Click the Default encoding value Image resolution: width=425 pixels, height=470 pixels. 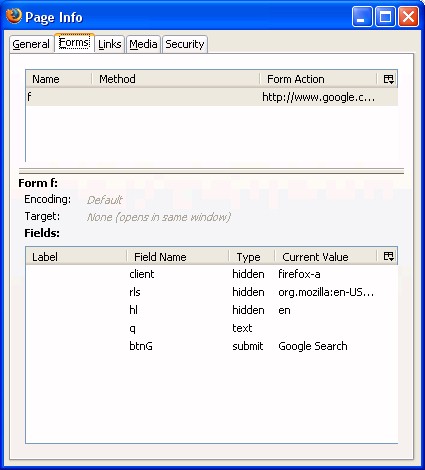click(104, 200)
